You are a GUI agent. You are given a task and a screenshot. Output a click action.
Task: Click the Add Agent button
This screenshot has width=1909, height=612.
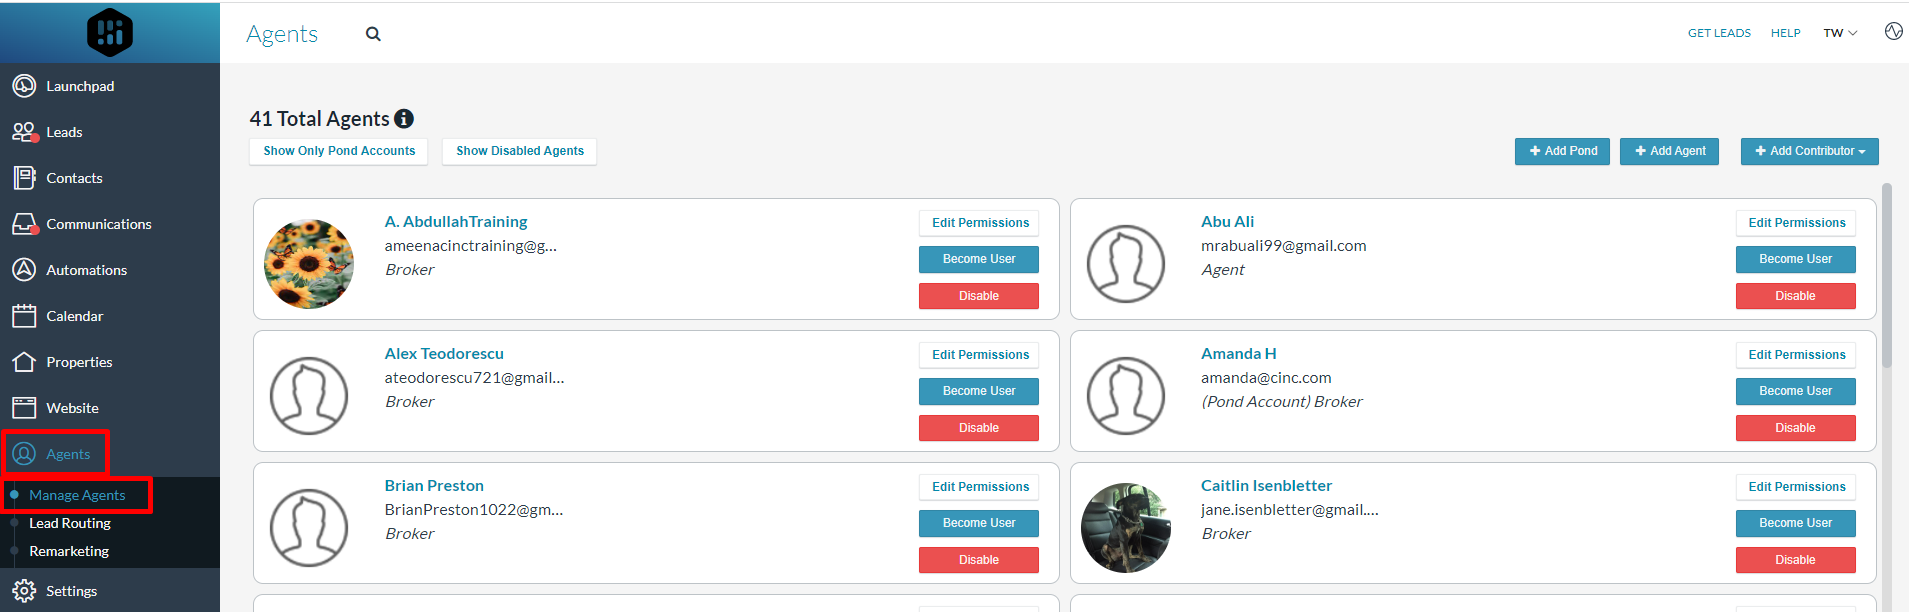point(1669,151)
